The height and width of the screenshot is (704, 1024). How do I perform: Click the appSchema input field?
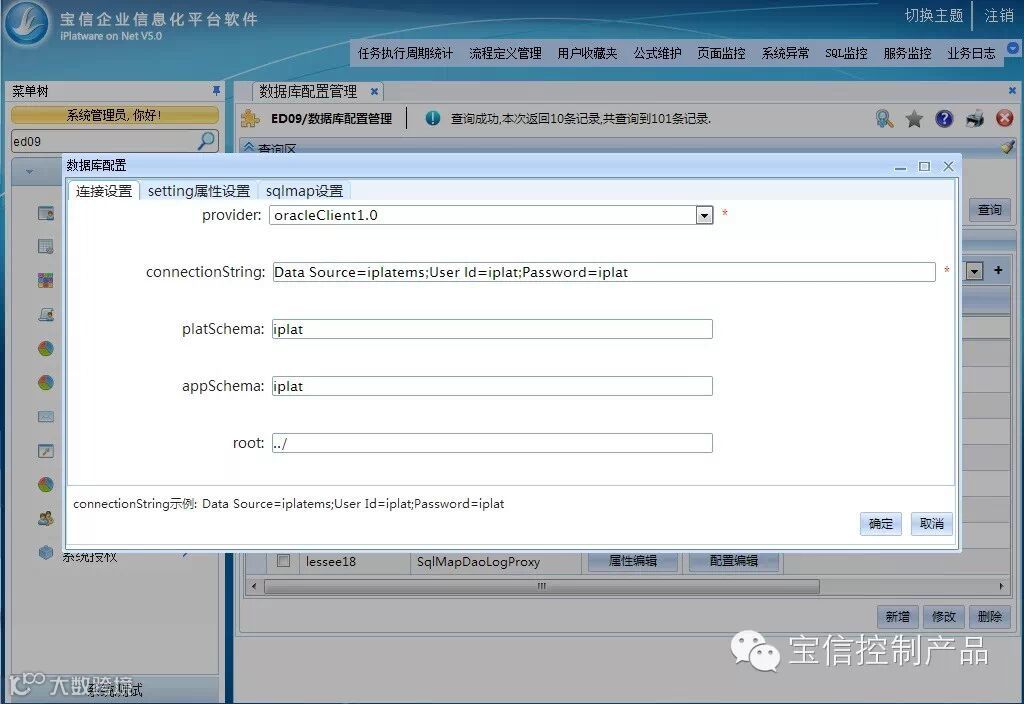point(492,386)
